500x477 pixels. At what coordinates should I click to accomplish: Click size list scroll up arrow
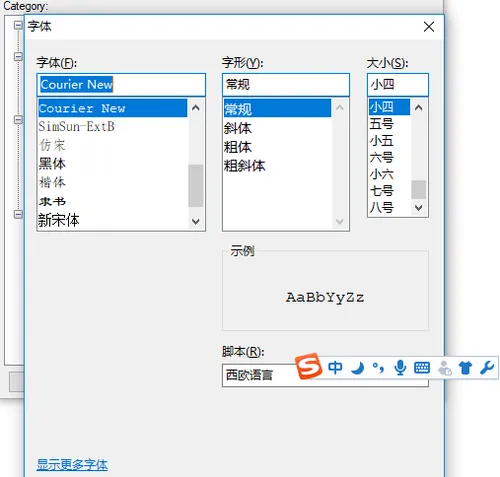click(419, 107)
